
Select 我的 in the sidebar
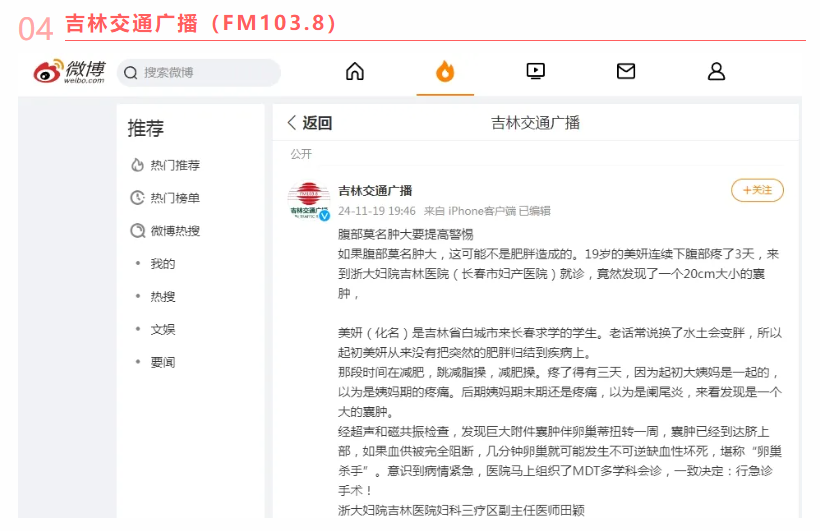coord(163,264)
